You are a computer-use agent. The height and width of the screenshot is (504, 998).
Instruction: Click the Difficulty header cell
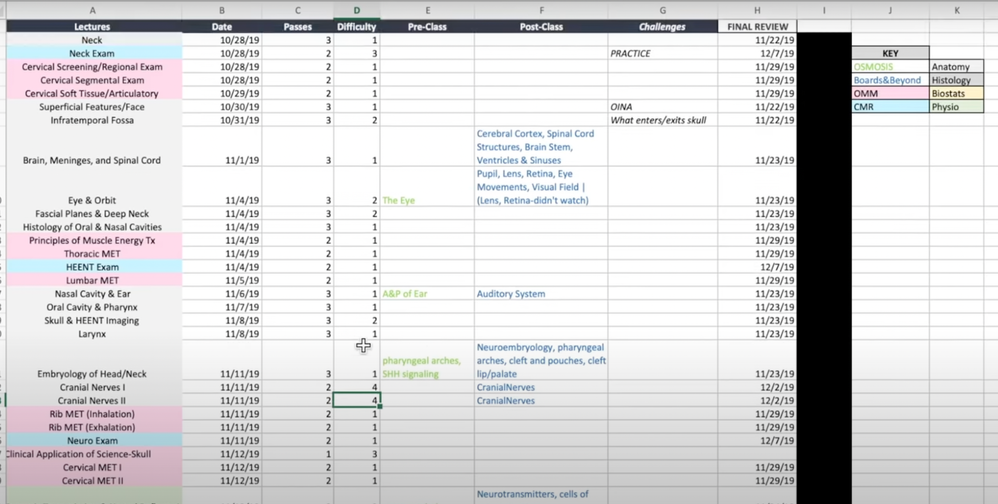[x=356, y=27]
